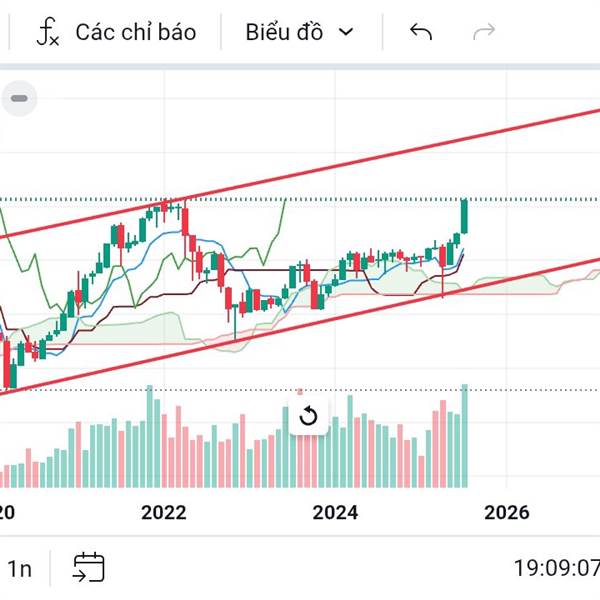This screenshot has height=600, width=600.
Task: Collapse the legend with the minus pill button
Action: (19, 98)
